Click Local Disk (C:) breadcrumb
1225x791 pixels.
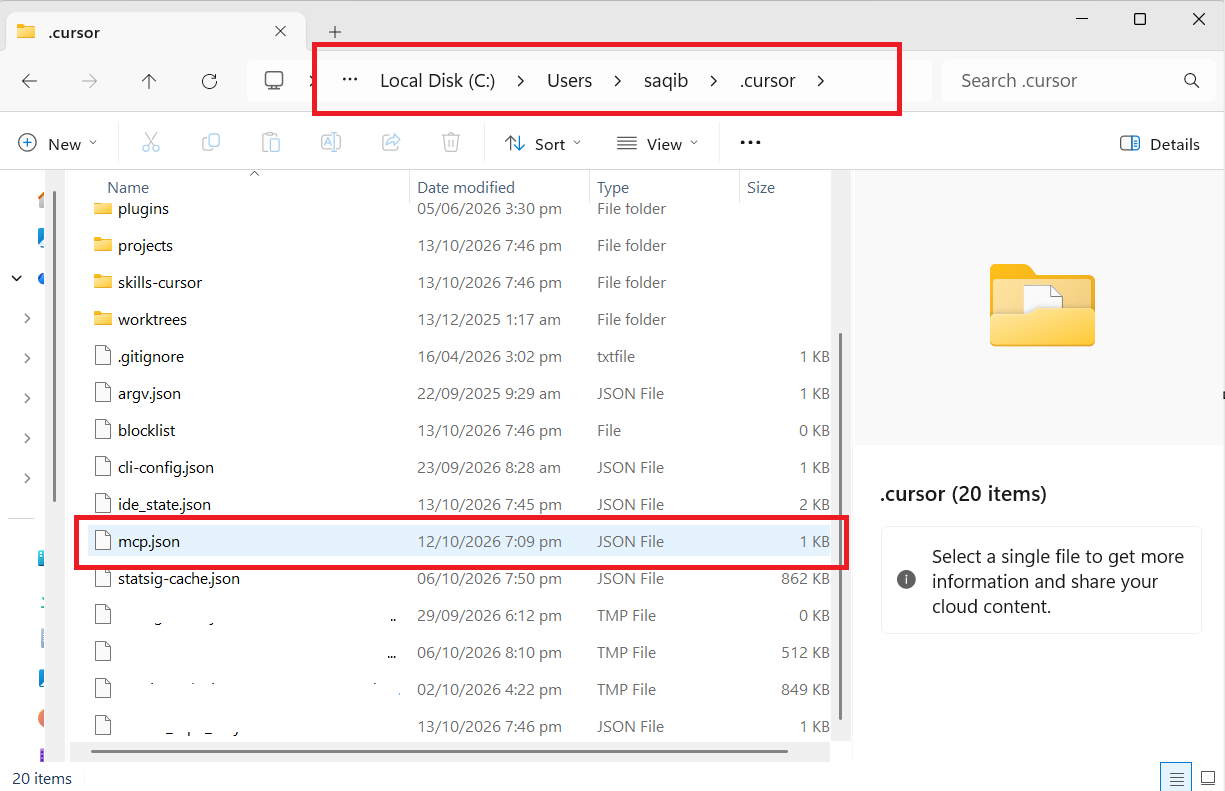pyautogui.click(x=437, y=81)
